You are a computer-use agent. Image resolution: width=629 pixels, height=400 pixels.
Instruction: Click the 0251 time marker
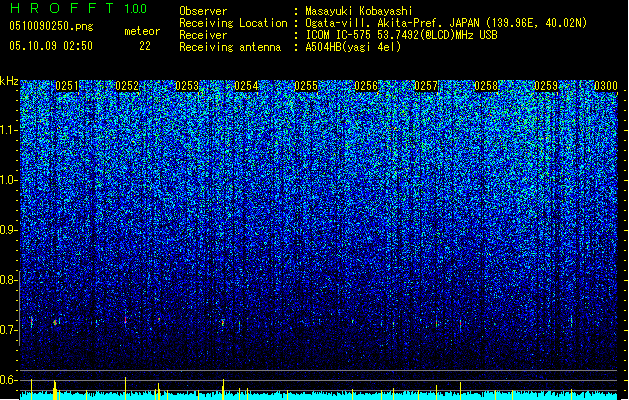(67, 86)
